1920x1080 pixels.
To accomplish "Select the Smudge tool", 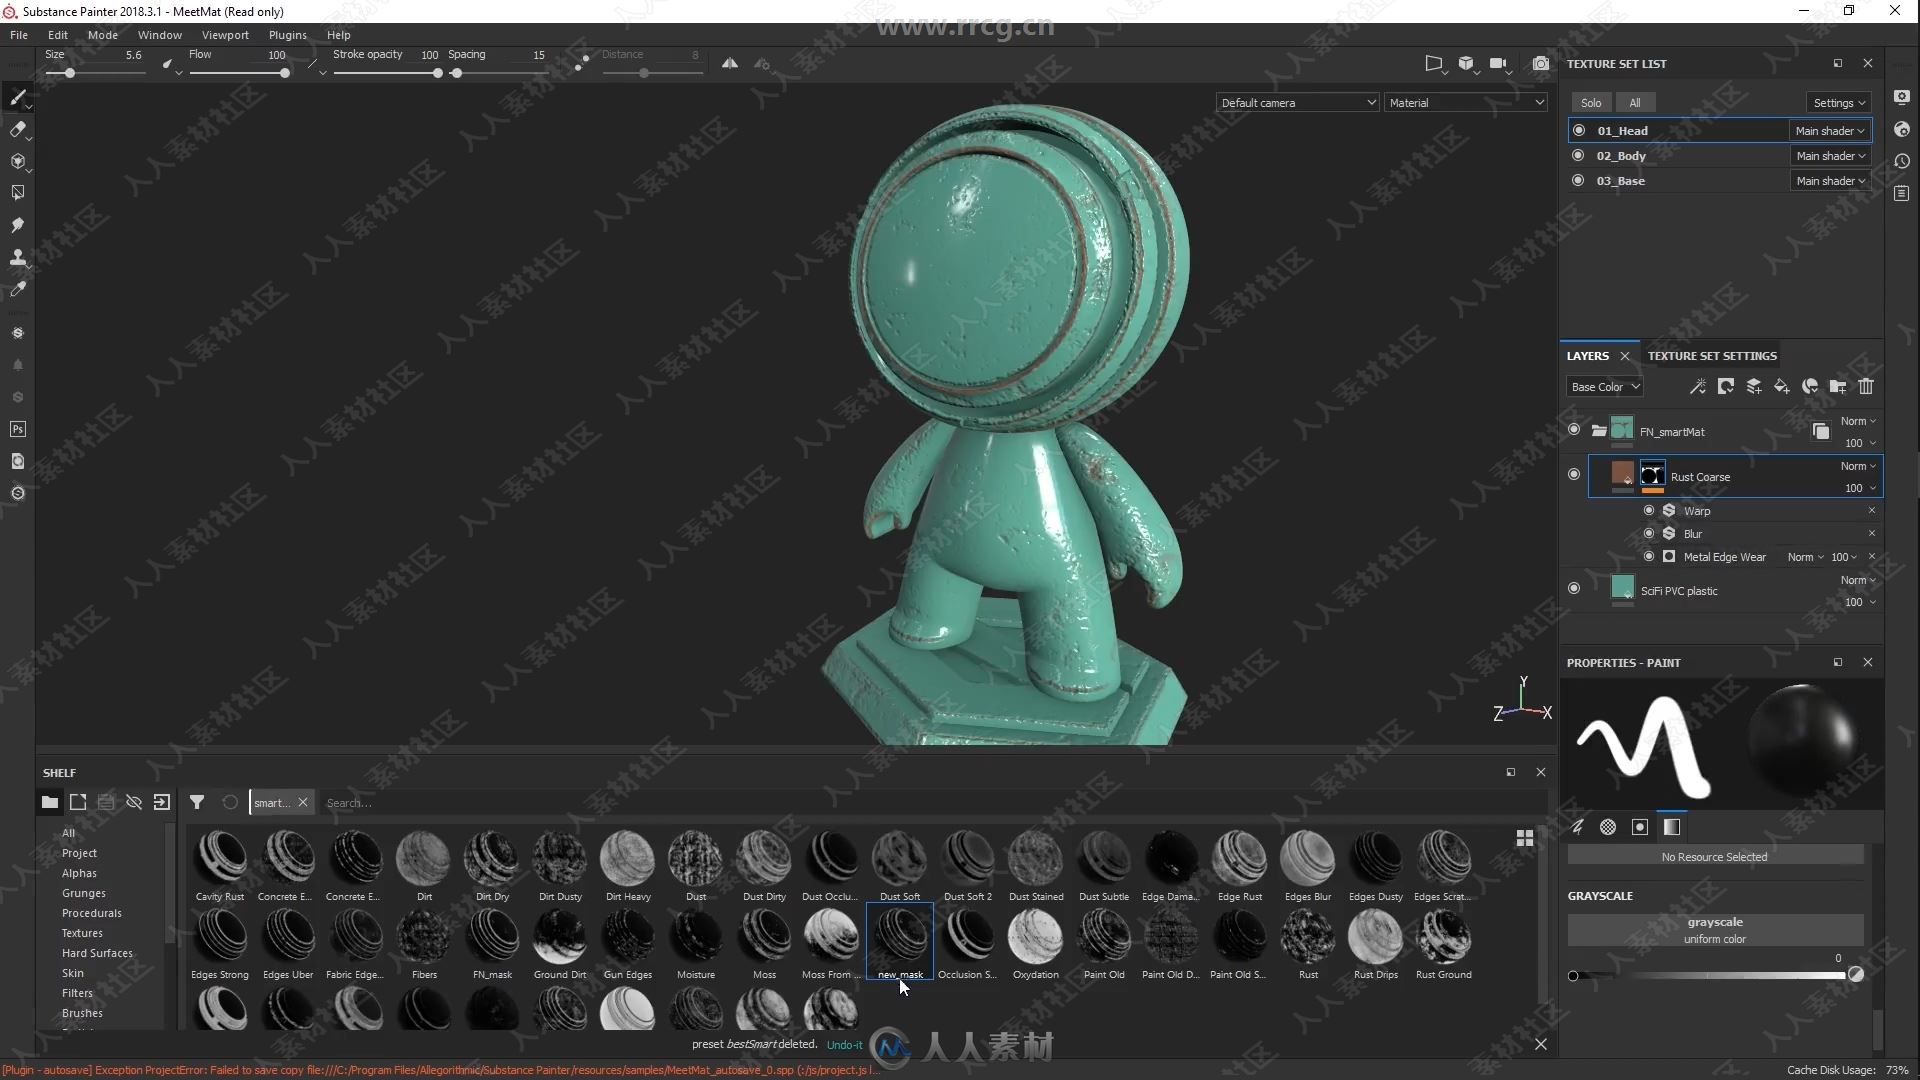I will click(17, 225).
